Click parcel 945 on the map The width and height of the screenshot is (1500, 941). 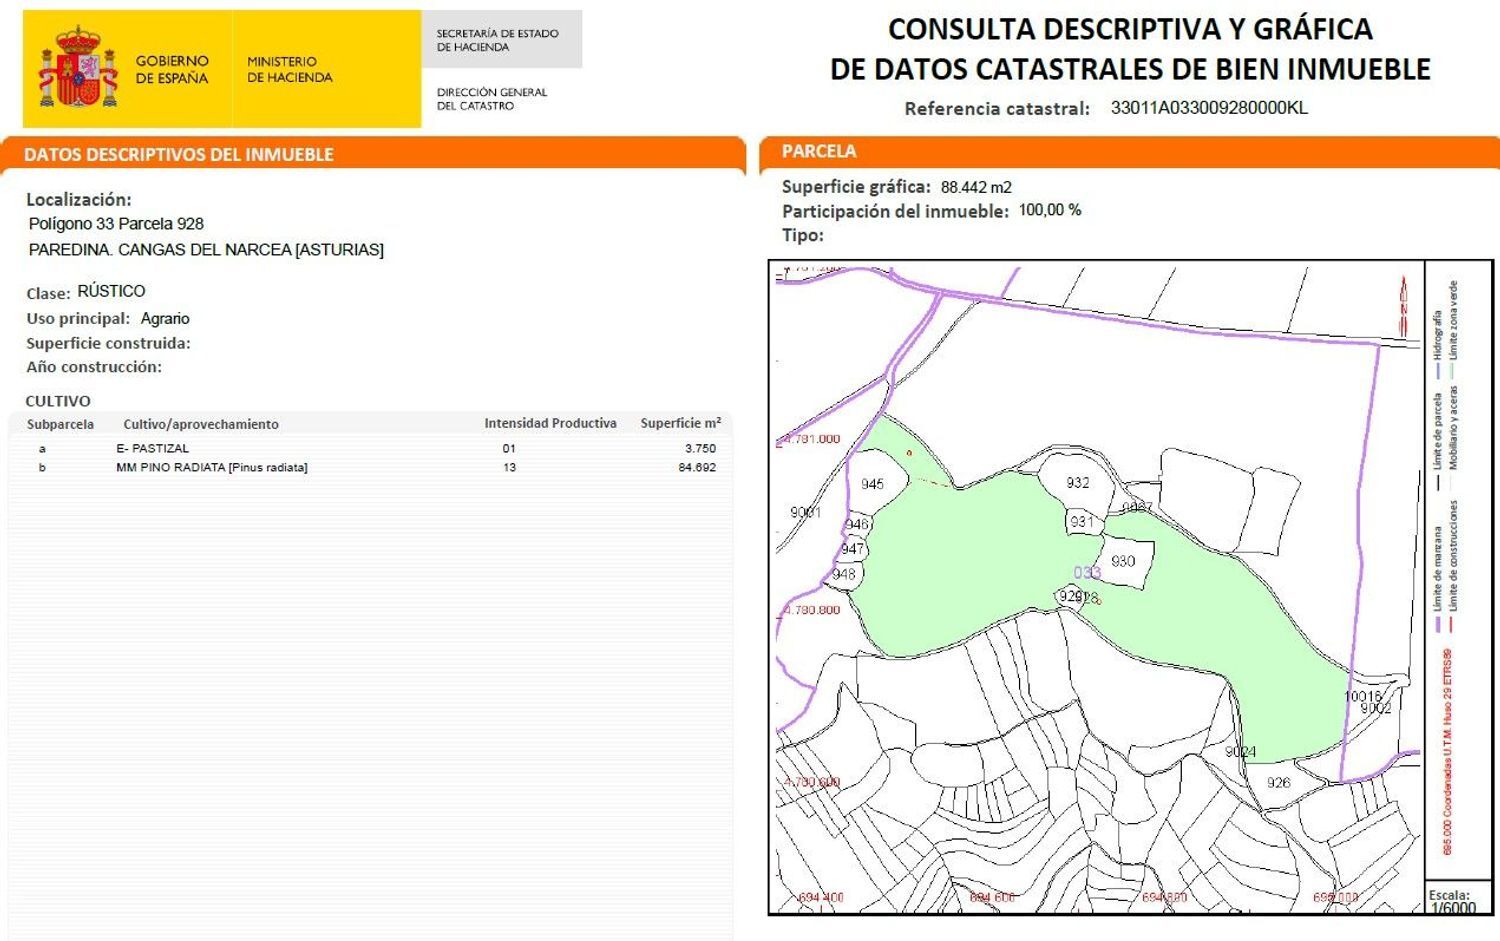click(x=873, y=484)
